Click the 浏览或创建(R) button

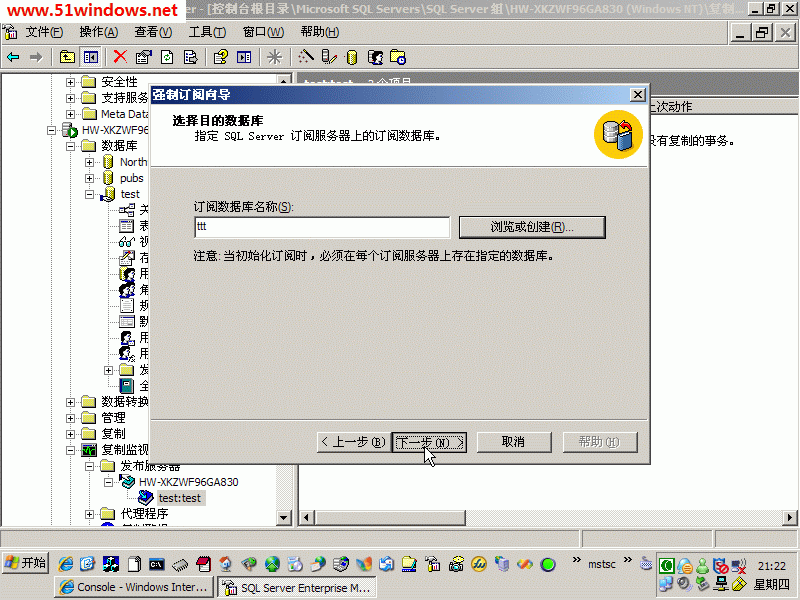pyautogui.click(x=532, y=227)
